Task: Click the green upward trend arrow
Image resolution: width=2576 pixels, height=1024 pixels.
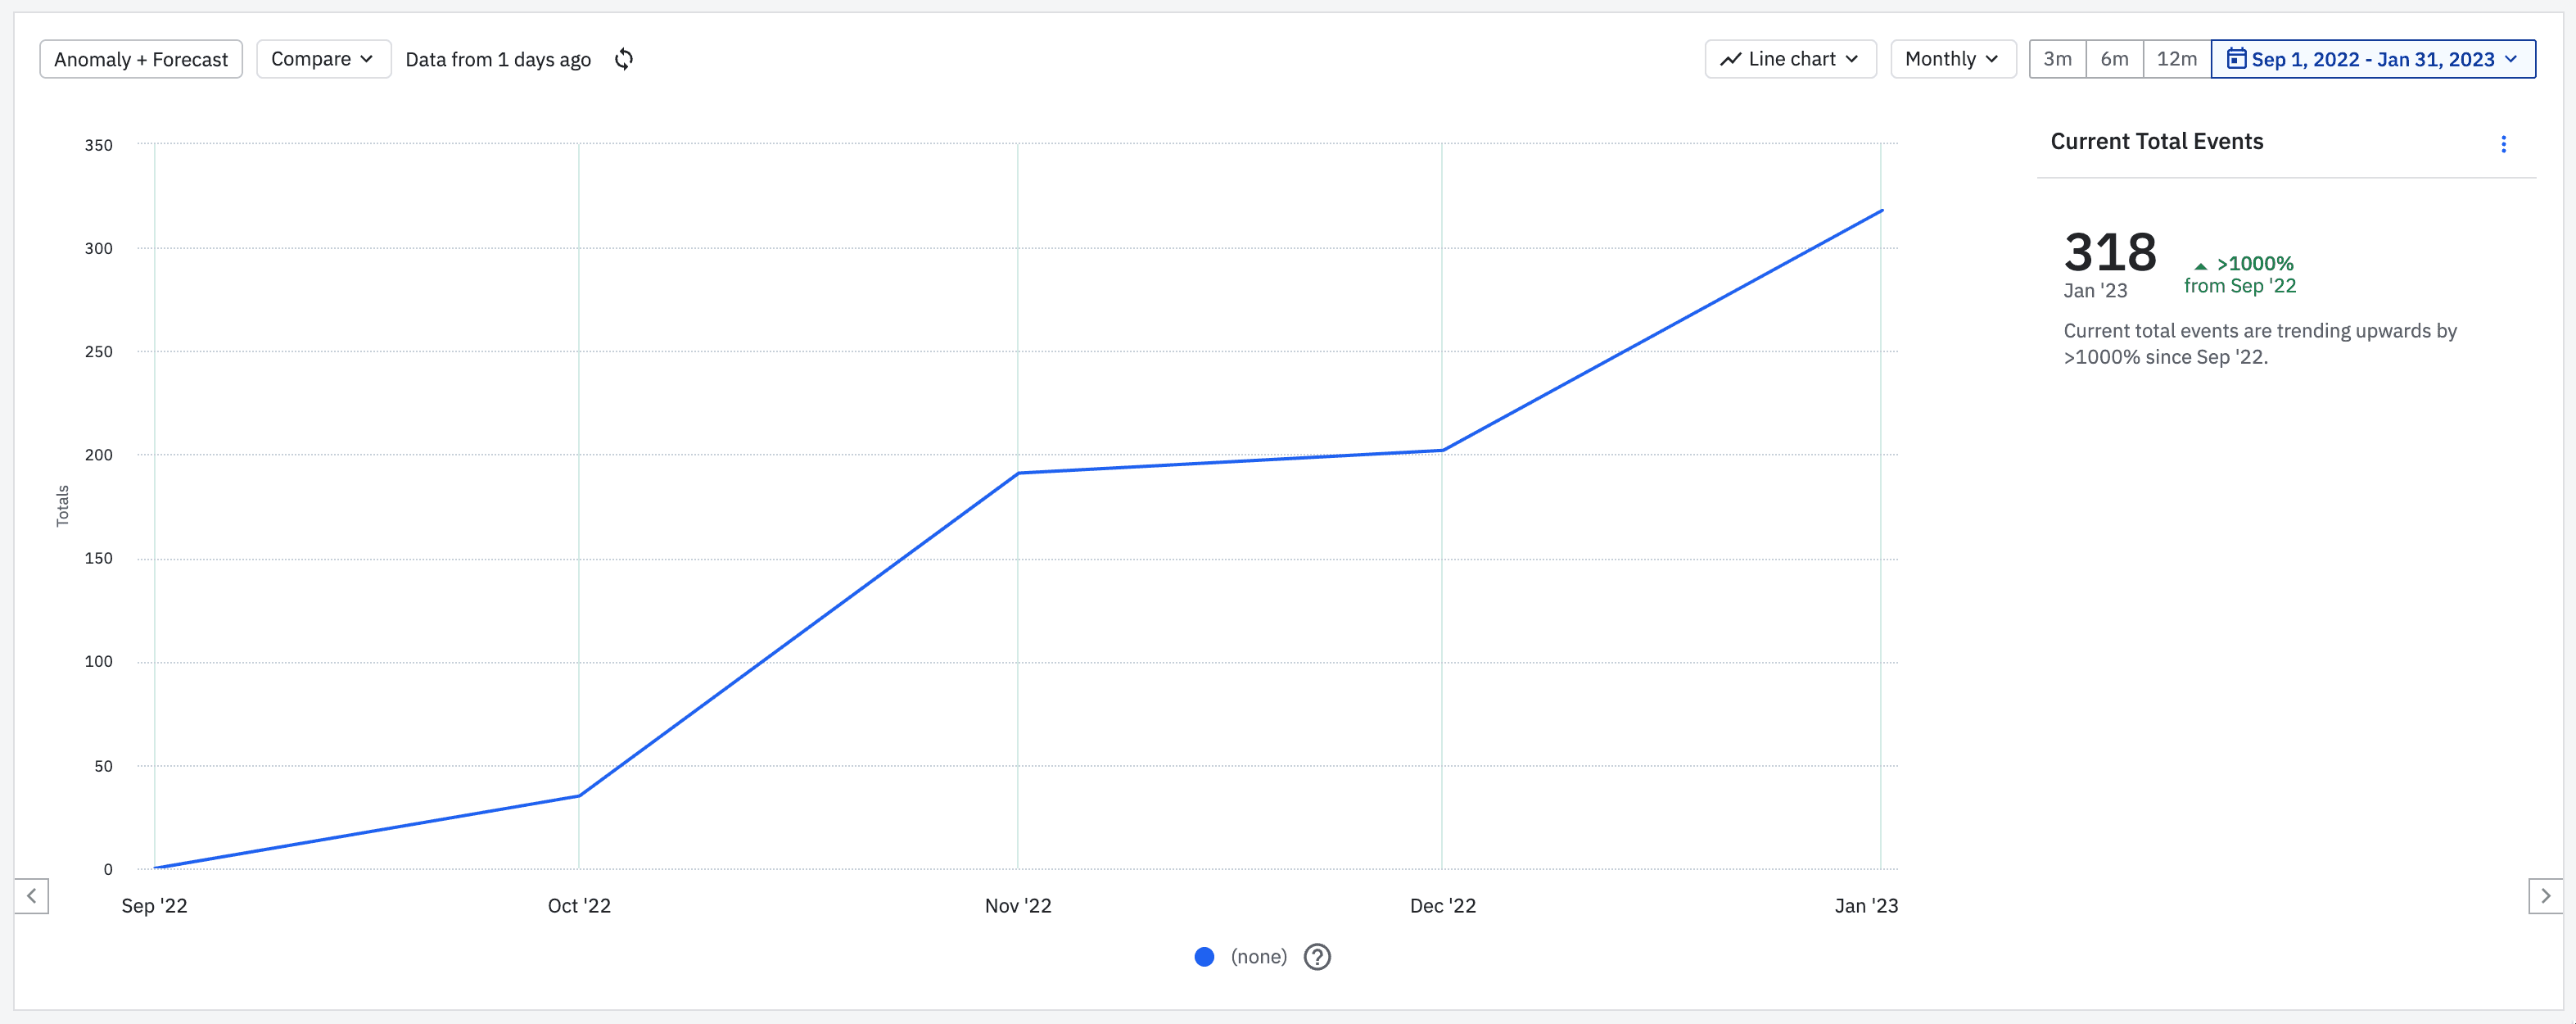Action: (x=2200, y=266)
